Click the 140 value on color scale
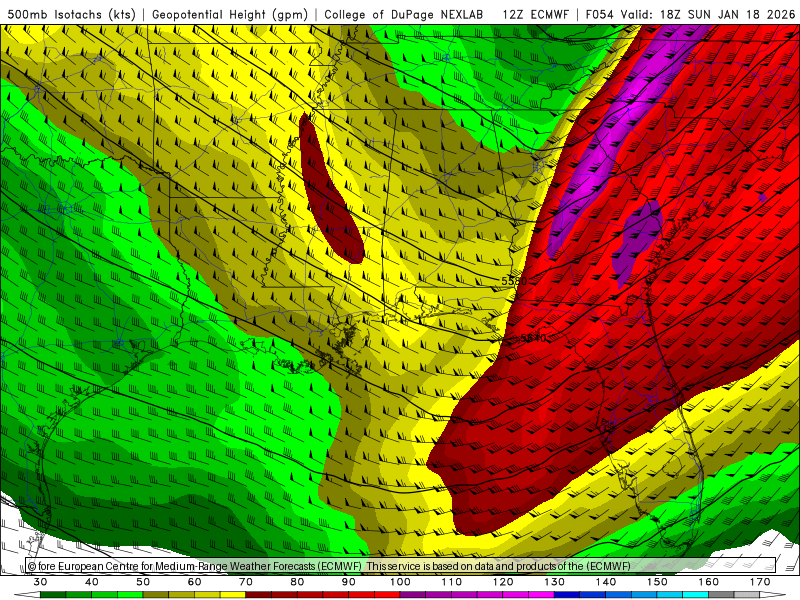800x600 pixels. click(x=606, y=582)
